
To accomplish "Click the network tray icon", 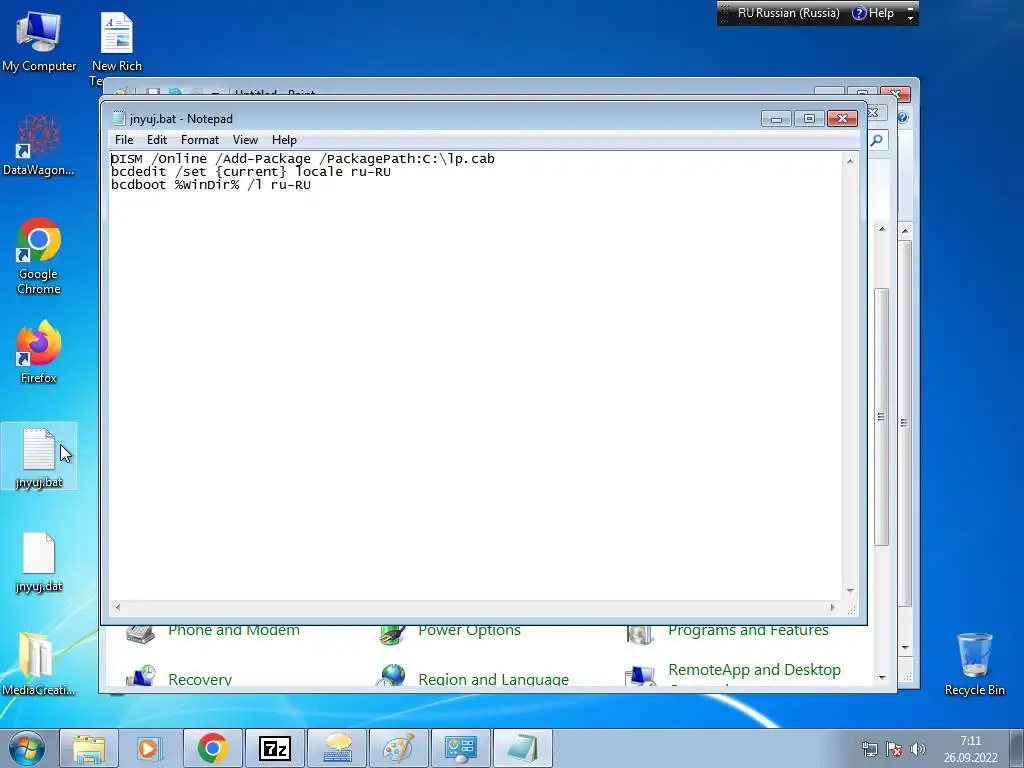I will pyautogui.click(x=869, y=749).
